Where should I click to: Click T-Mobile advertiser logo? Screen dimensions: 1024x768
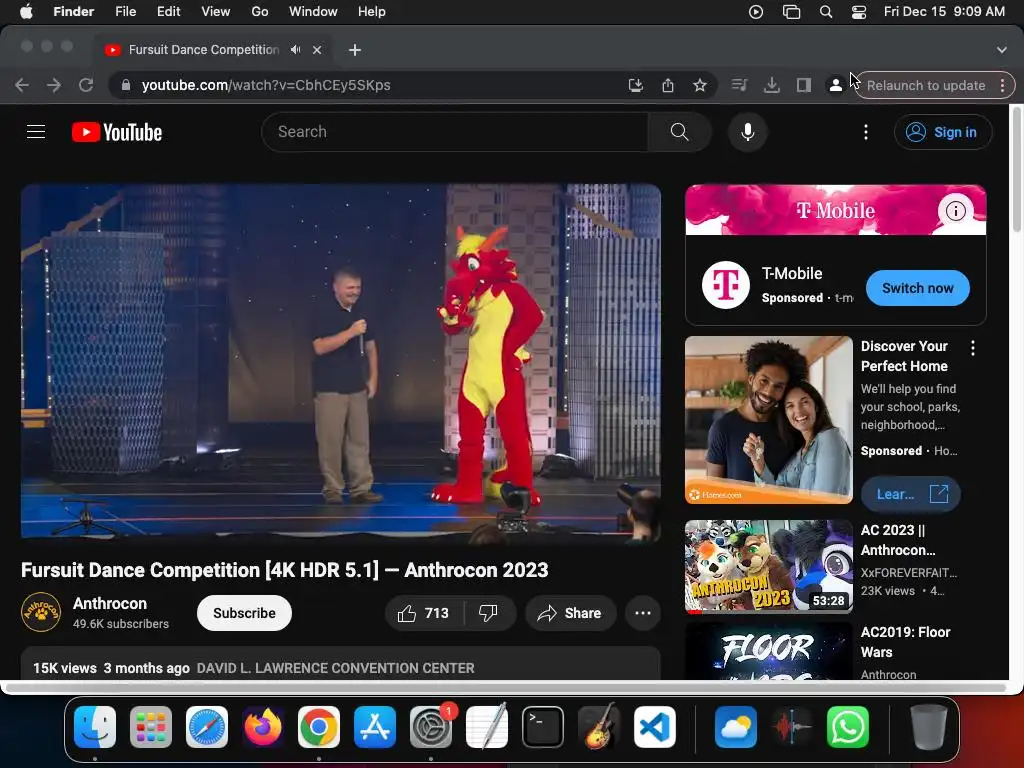[x=726, y=285]
